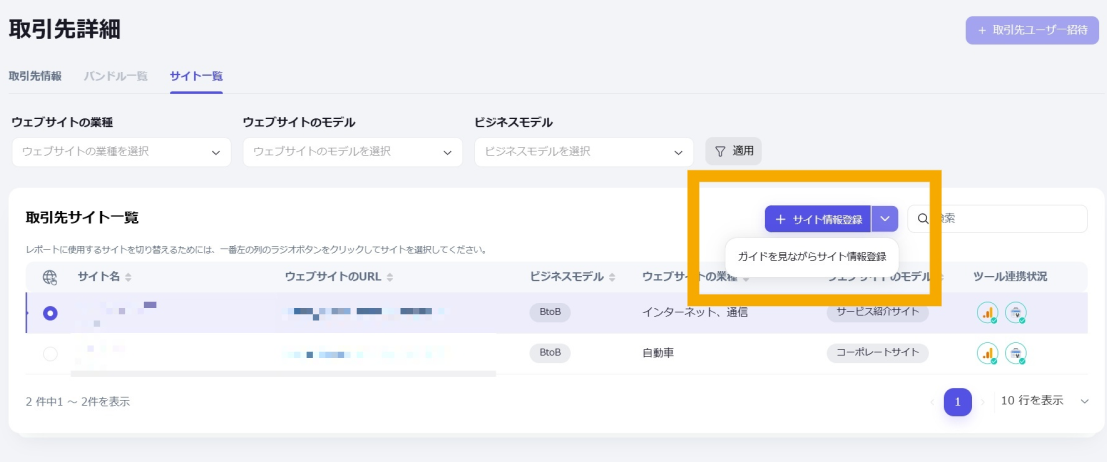
Task: Click Google Analytics icon in first row
Action: 988,313
